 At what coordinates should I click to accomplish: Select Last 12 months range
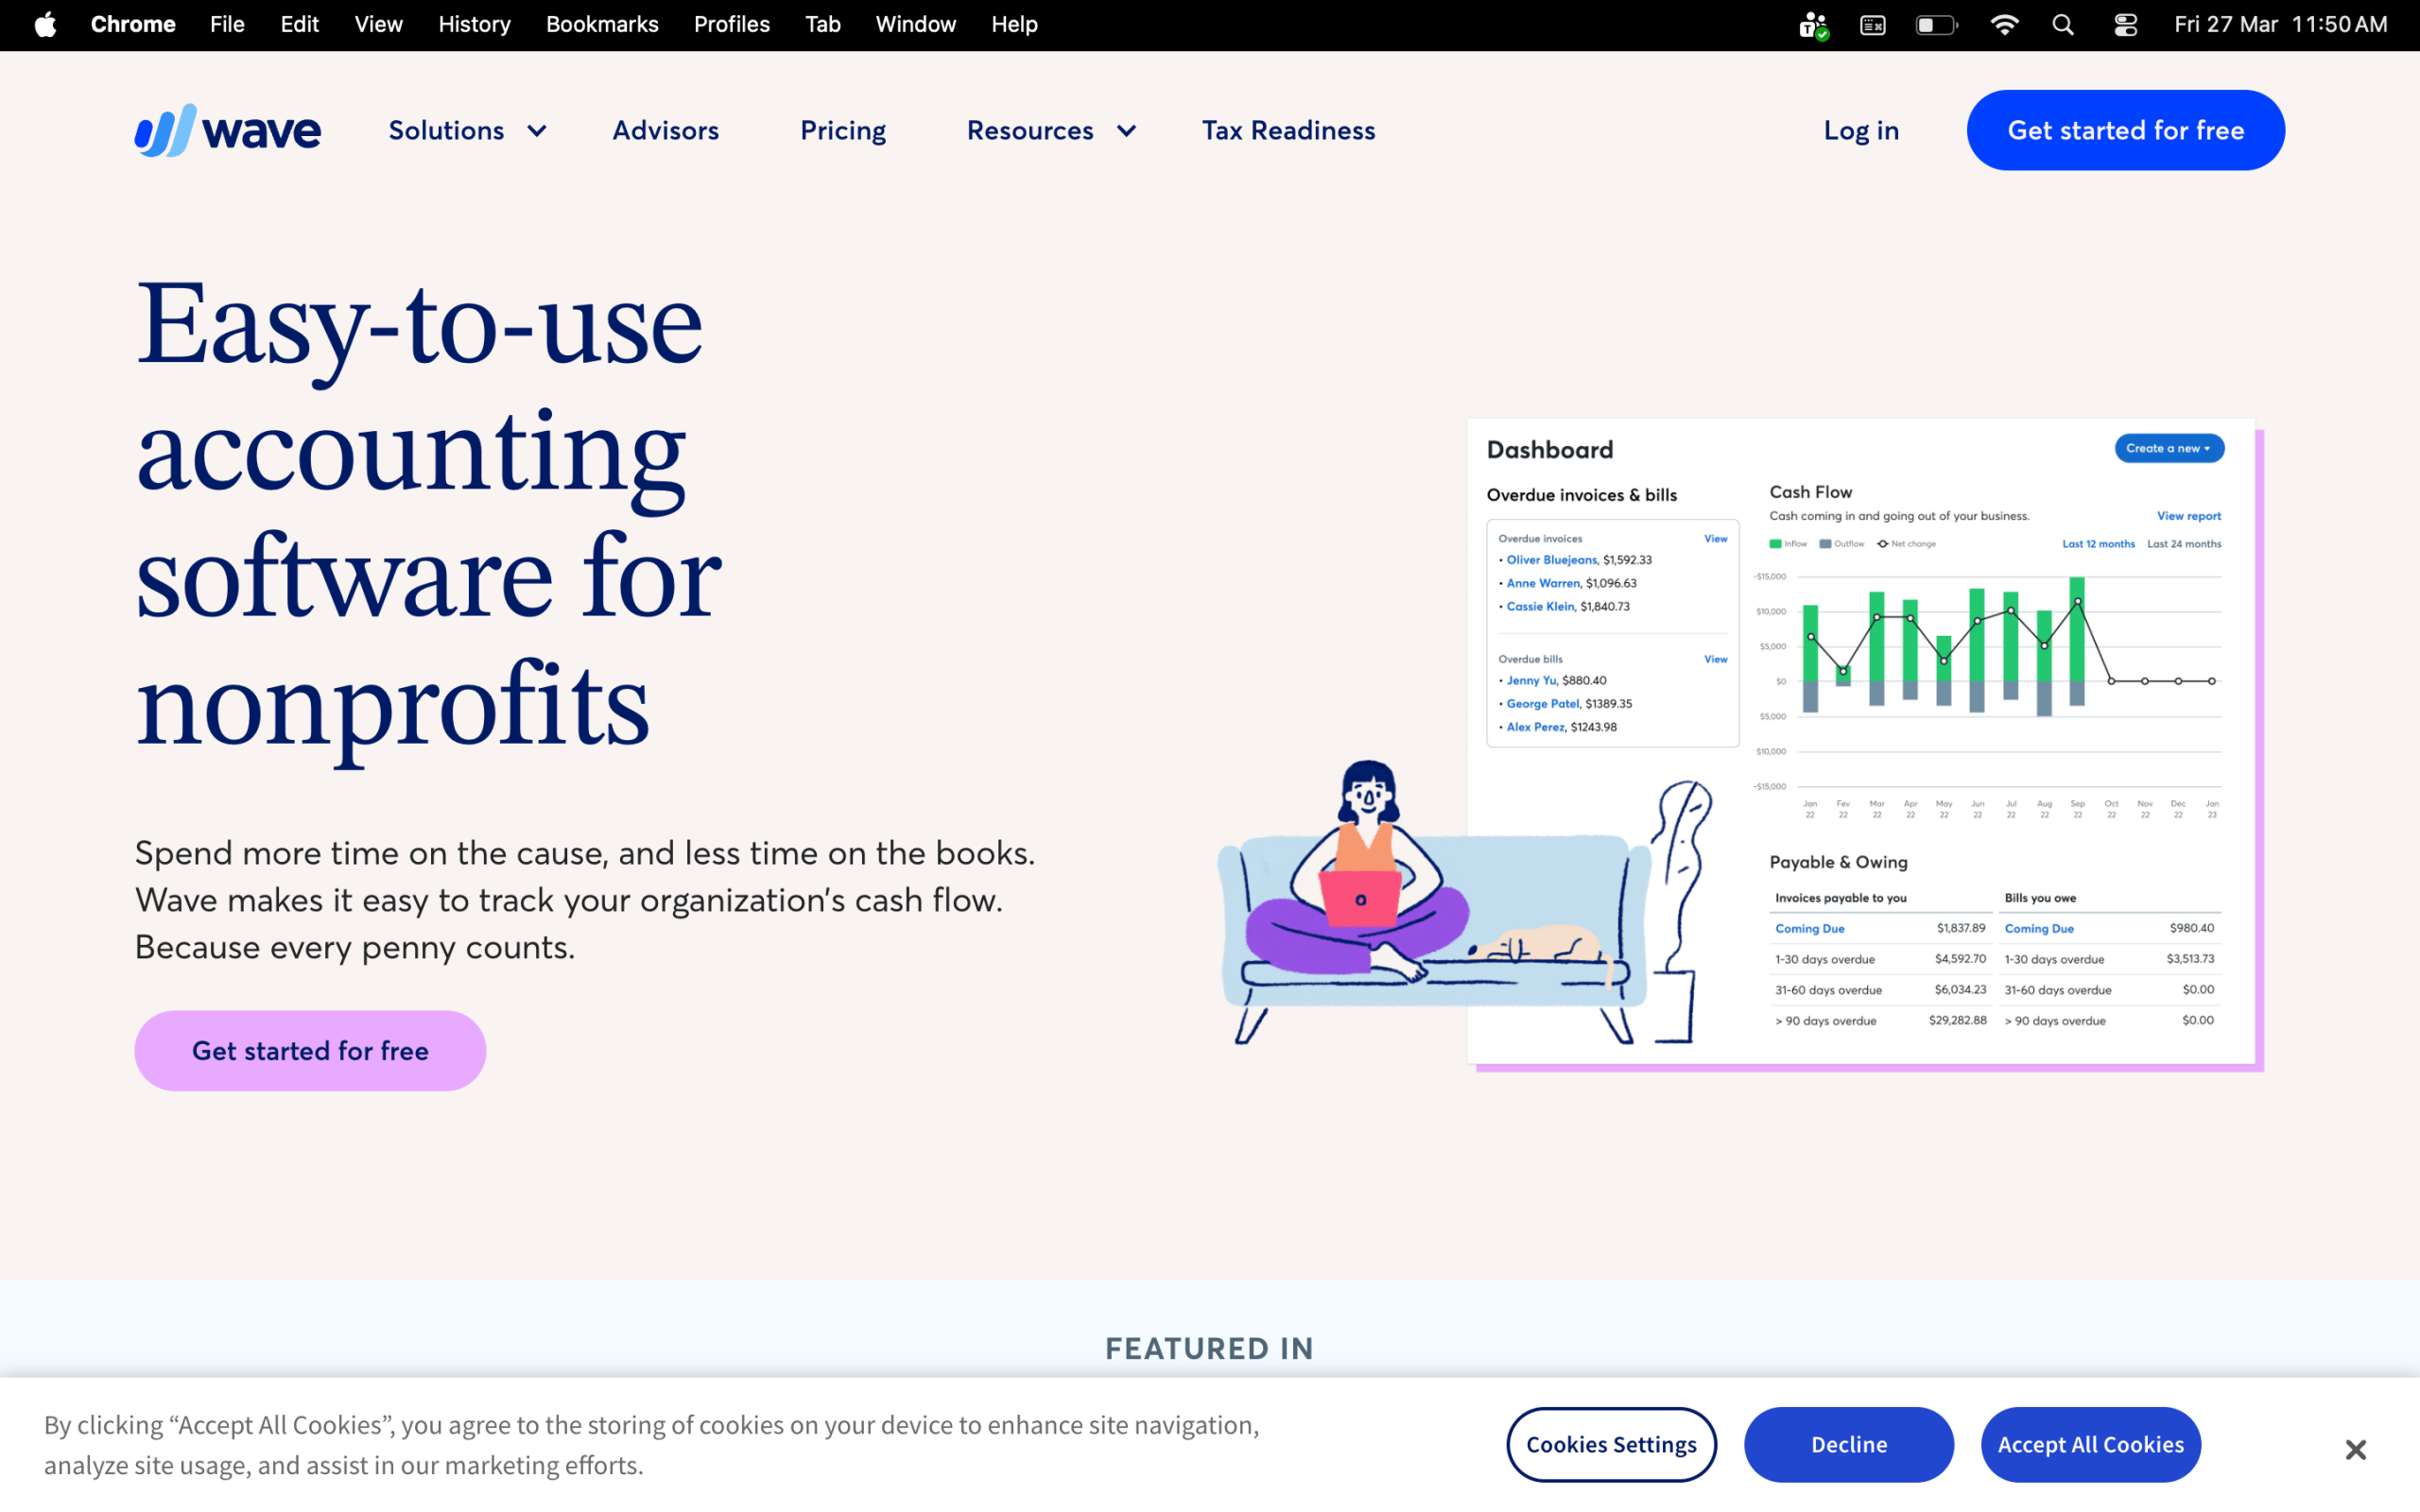pyautogui.click(x=2098, y=544)
